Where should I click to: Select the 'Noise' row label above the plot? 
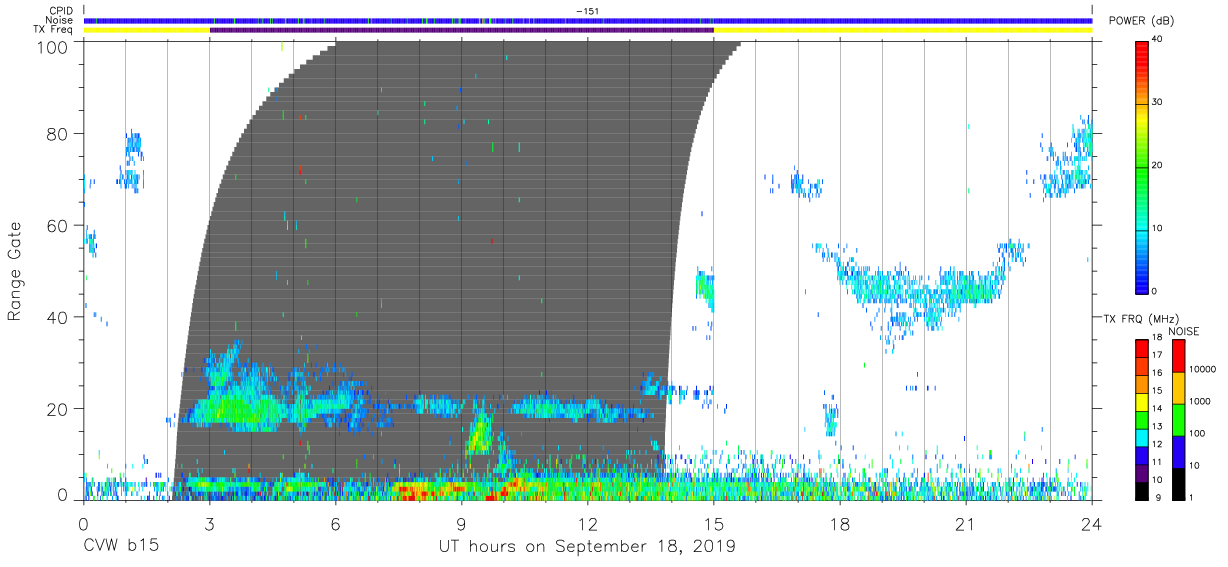(x=60, y=20)
